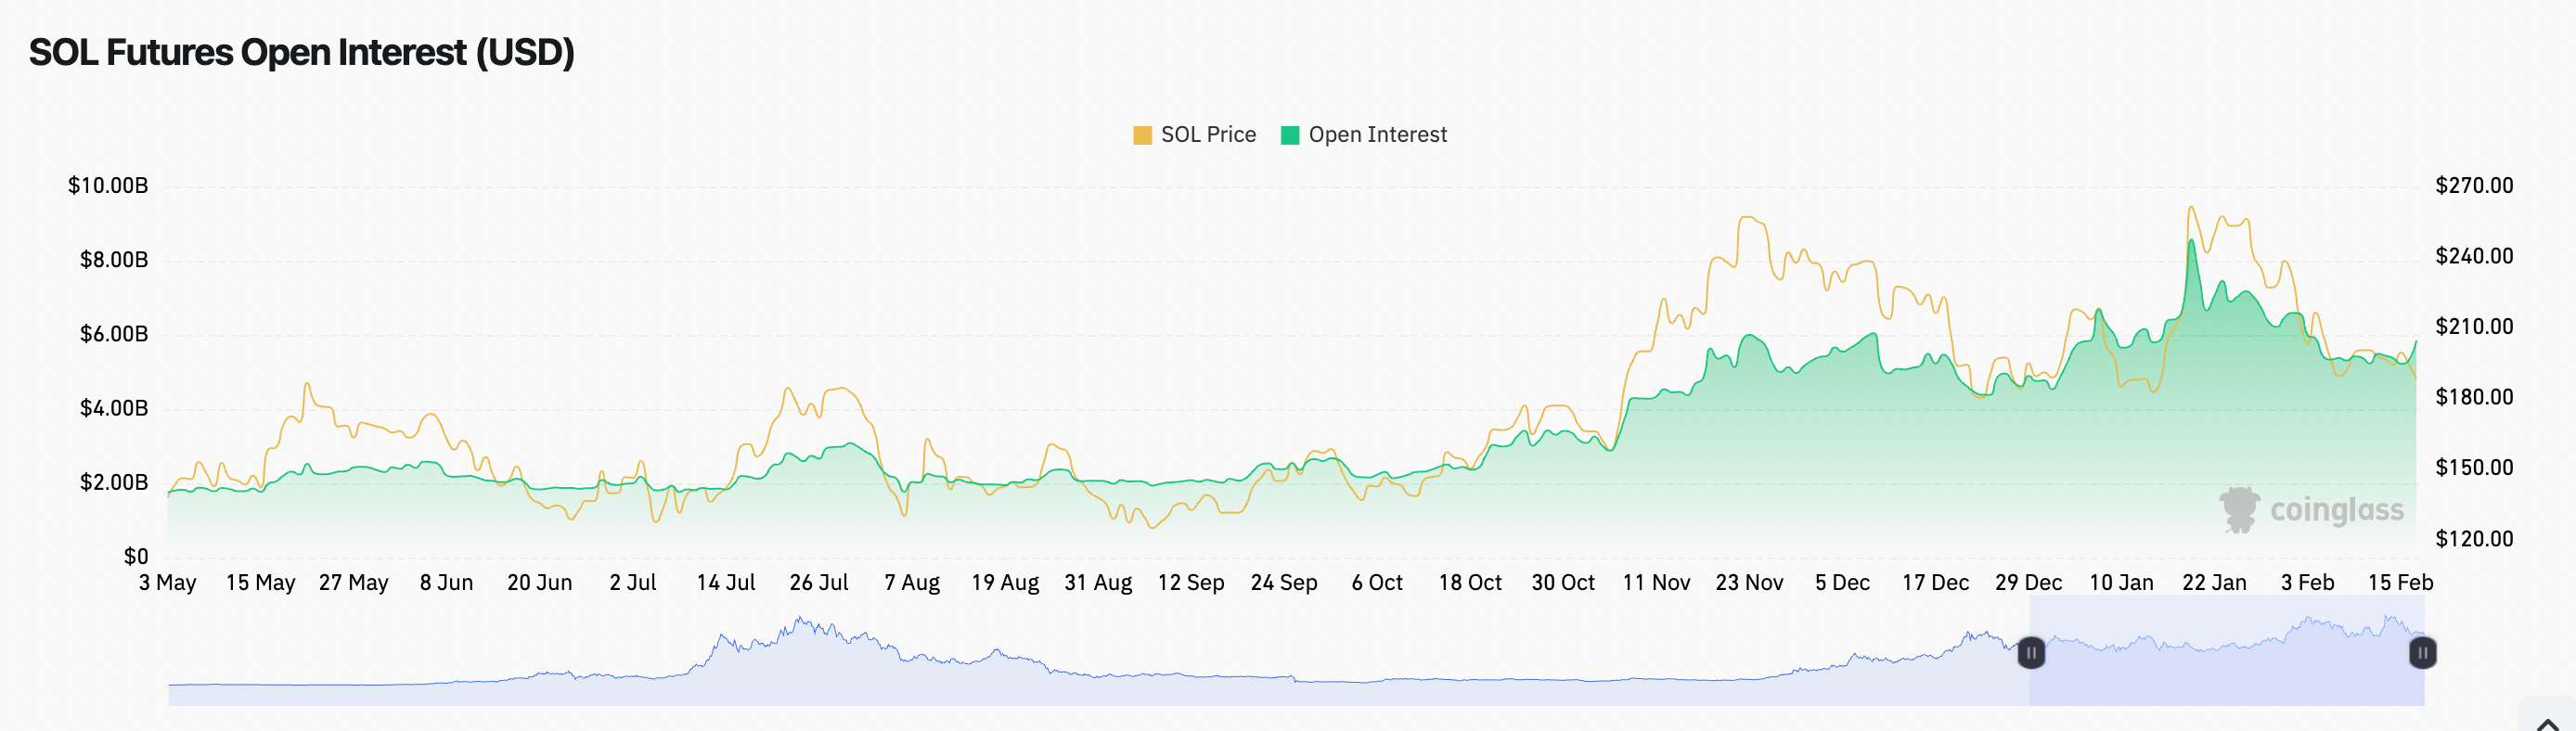Click the SOL Futures Open Interest title
The image size is (2576, 731).
pos(301,52)
